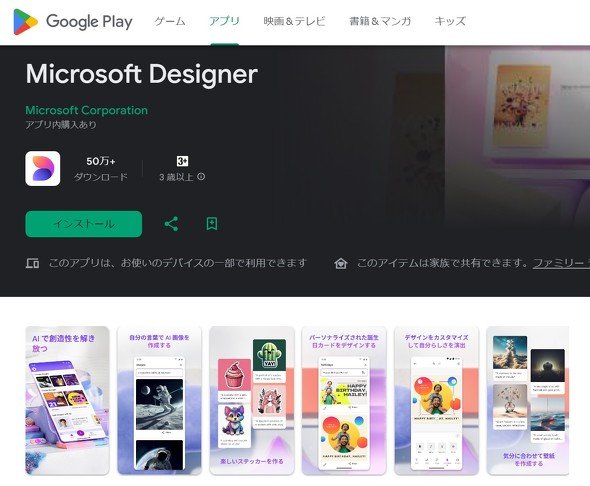The width and height of the screenshot is (590, 486).
Task: Click the インストール button
Action: coord(84,224)
